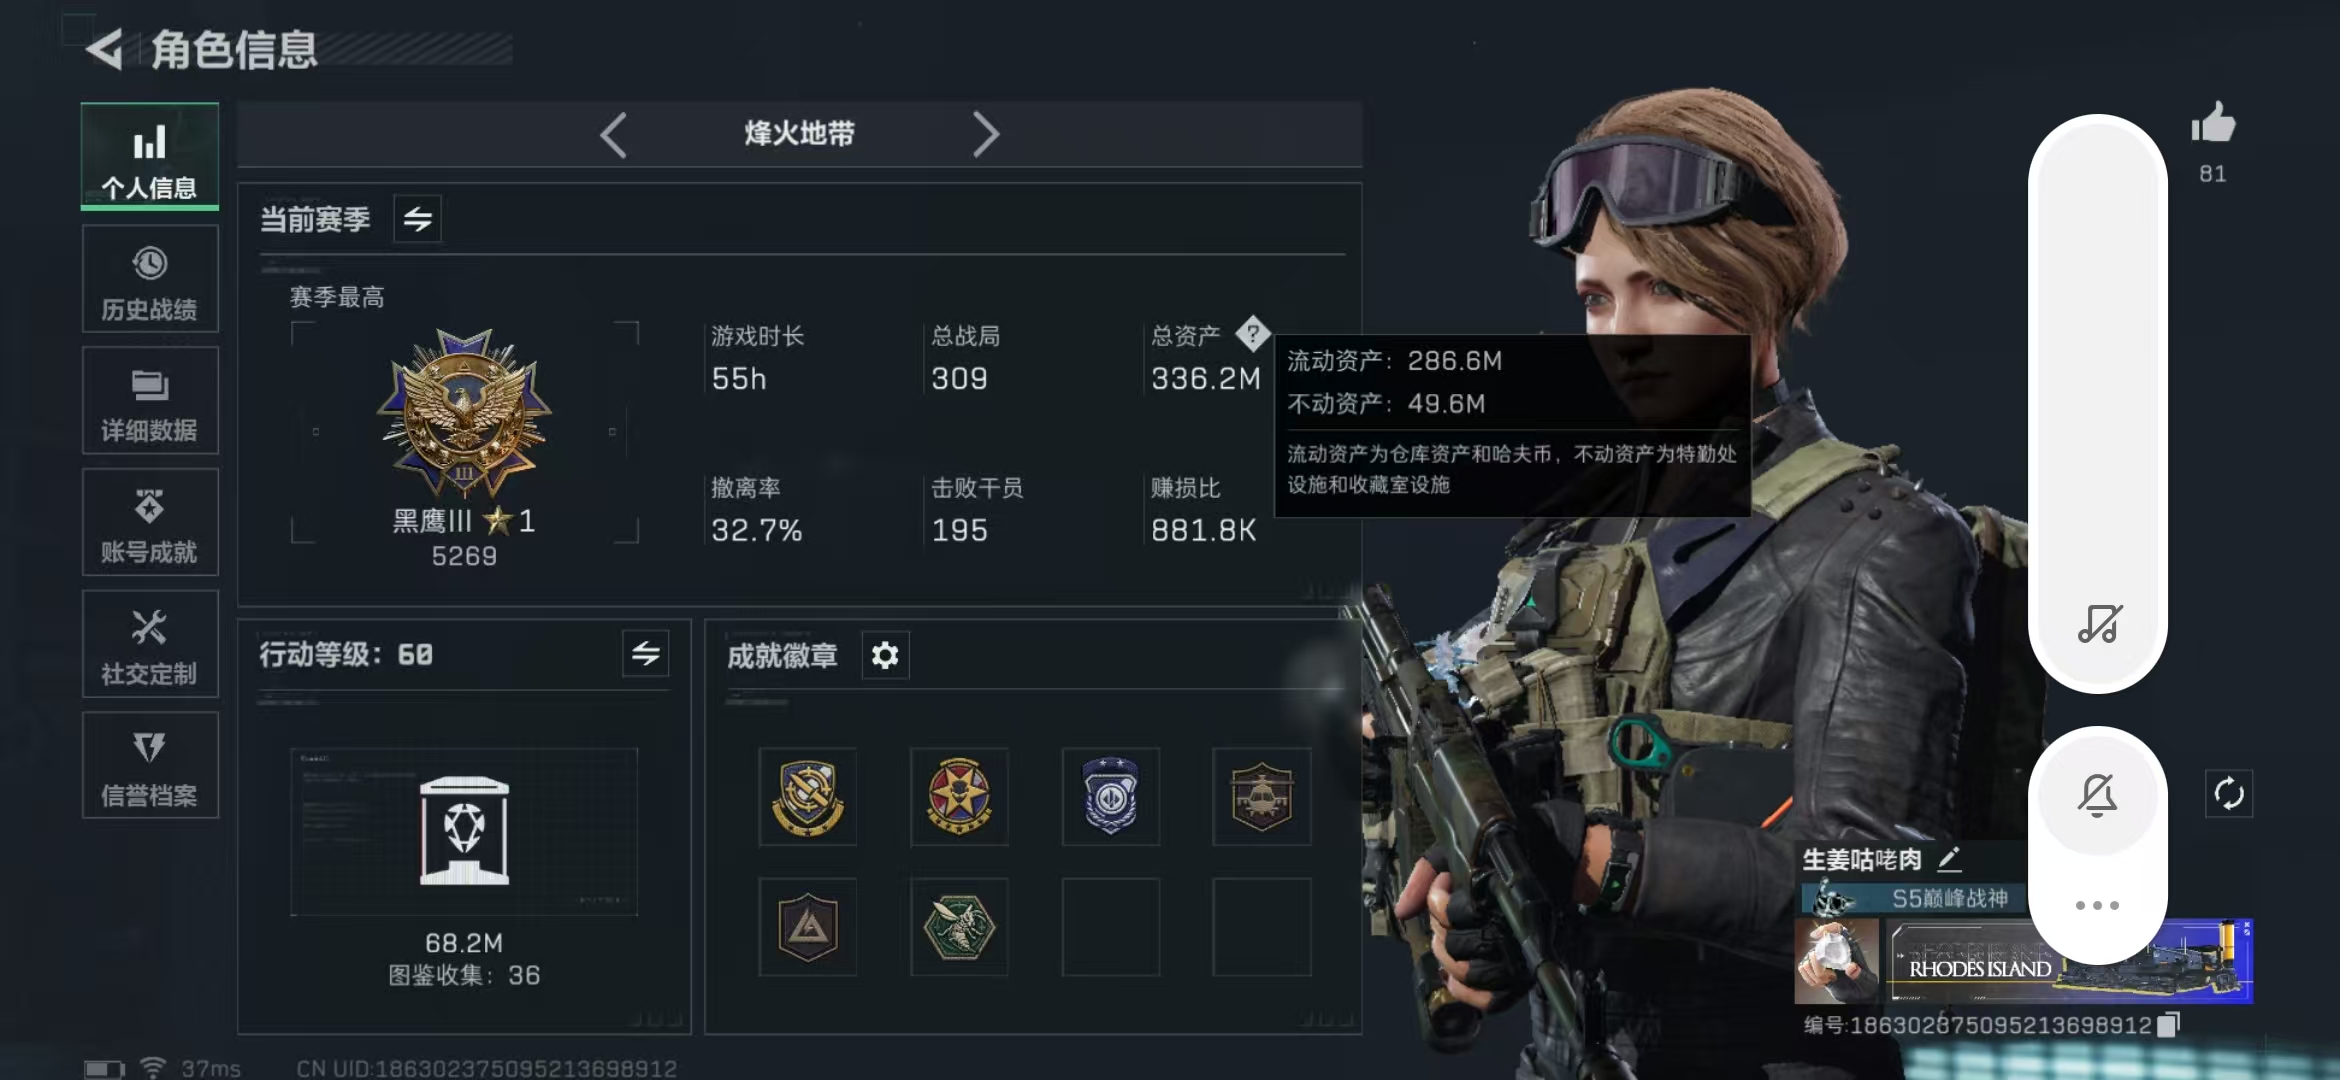Copy the player ID number 编号
Screen dimensions: 2340x1080
[2168, 1025]
